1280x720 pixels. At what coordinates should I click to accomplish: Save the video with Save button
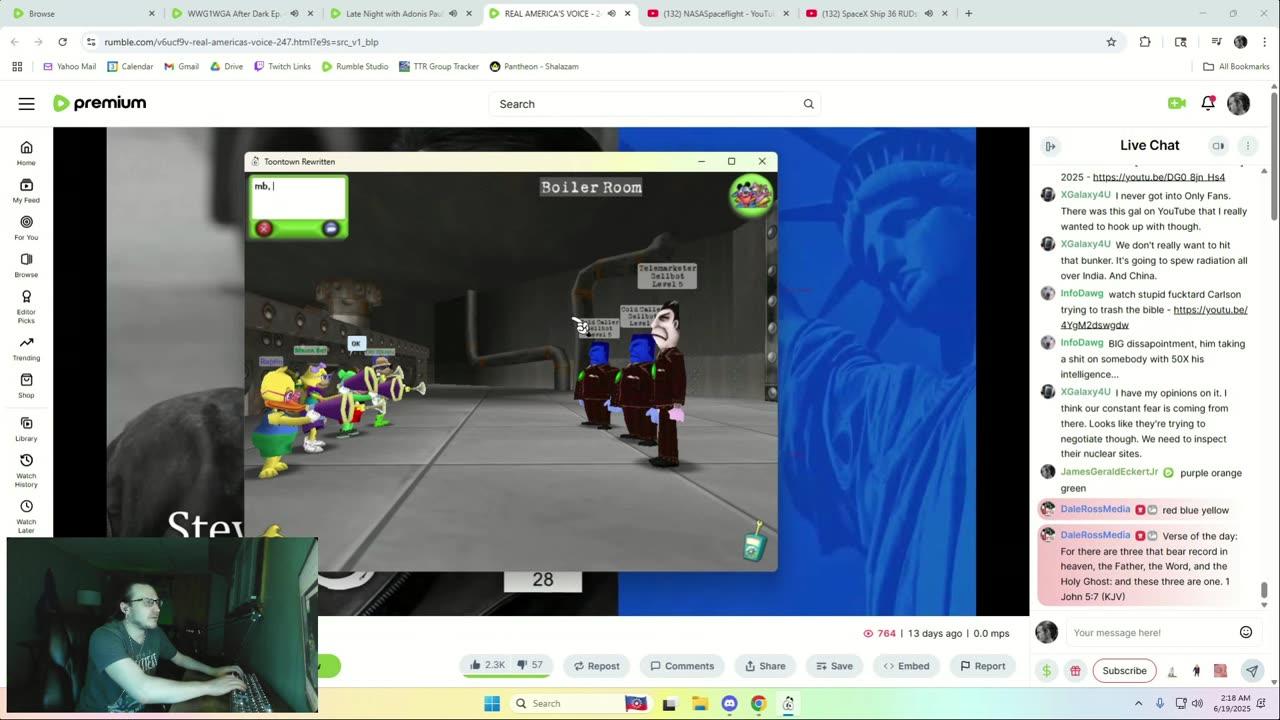pyautogui.click(x=834, y=666)
